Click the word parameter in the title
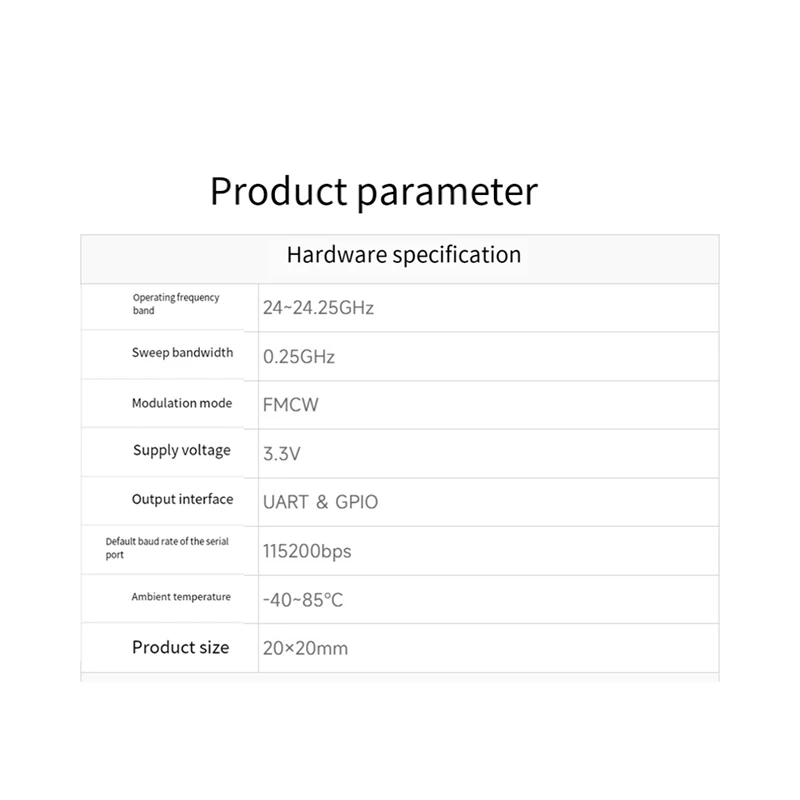The height and width of the screenshot is (800, 800). click(x=447, y=194)
